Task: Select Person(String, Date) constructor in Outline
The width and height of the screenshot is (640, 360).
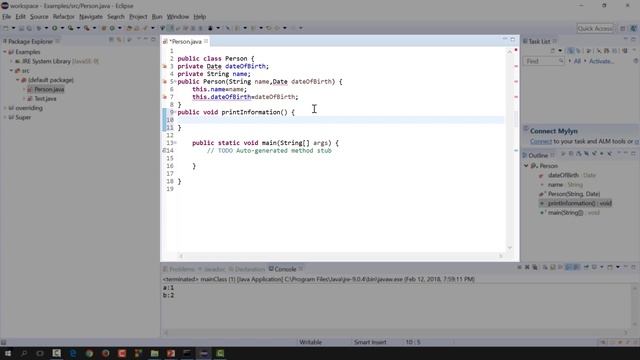Action: click(x=573, y=194)
